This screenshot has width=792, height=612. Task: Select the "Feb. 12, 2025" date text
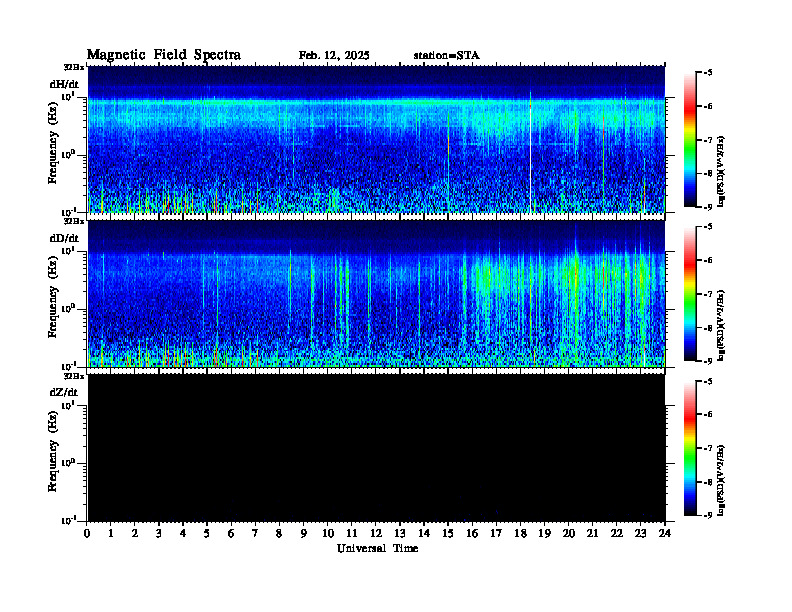coord(334,56)
